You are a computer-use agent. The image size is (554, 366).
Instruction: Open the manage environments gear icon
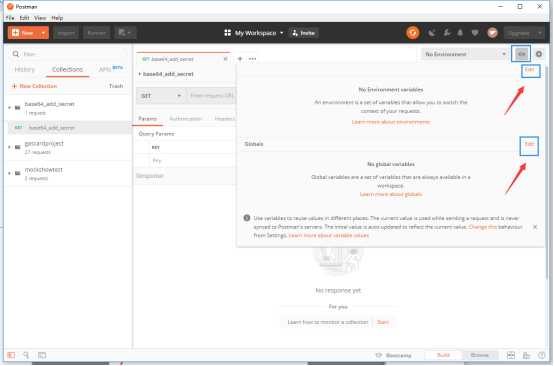[x=539, y=54]
